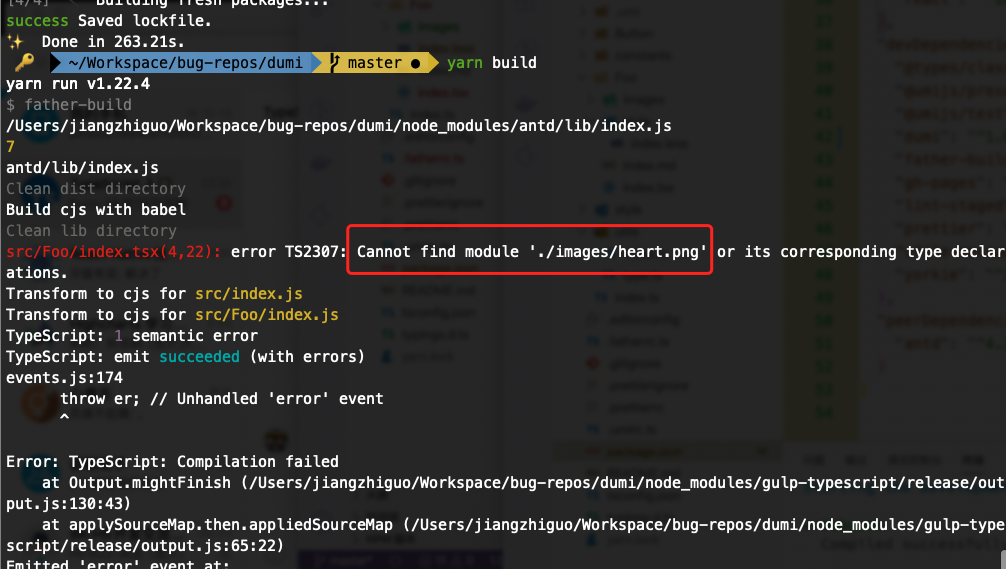1006x569 pixels.
Task: Click the 'Clean lib directory' line
Action: [91, 231]
